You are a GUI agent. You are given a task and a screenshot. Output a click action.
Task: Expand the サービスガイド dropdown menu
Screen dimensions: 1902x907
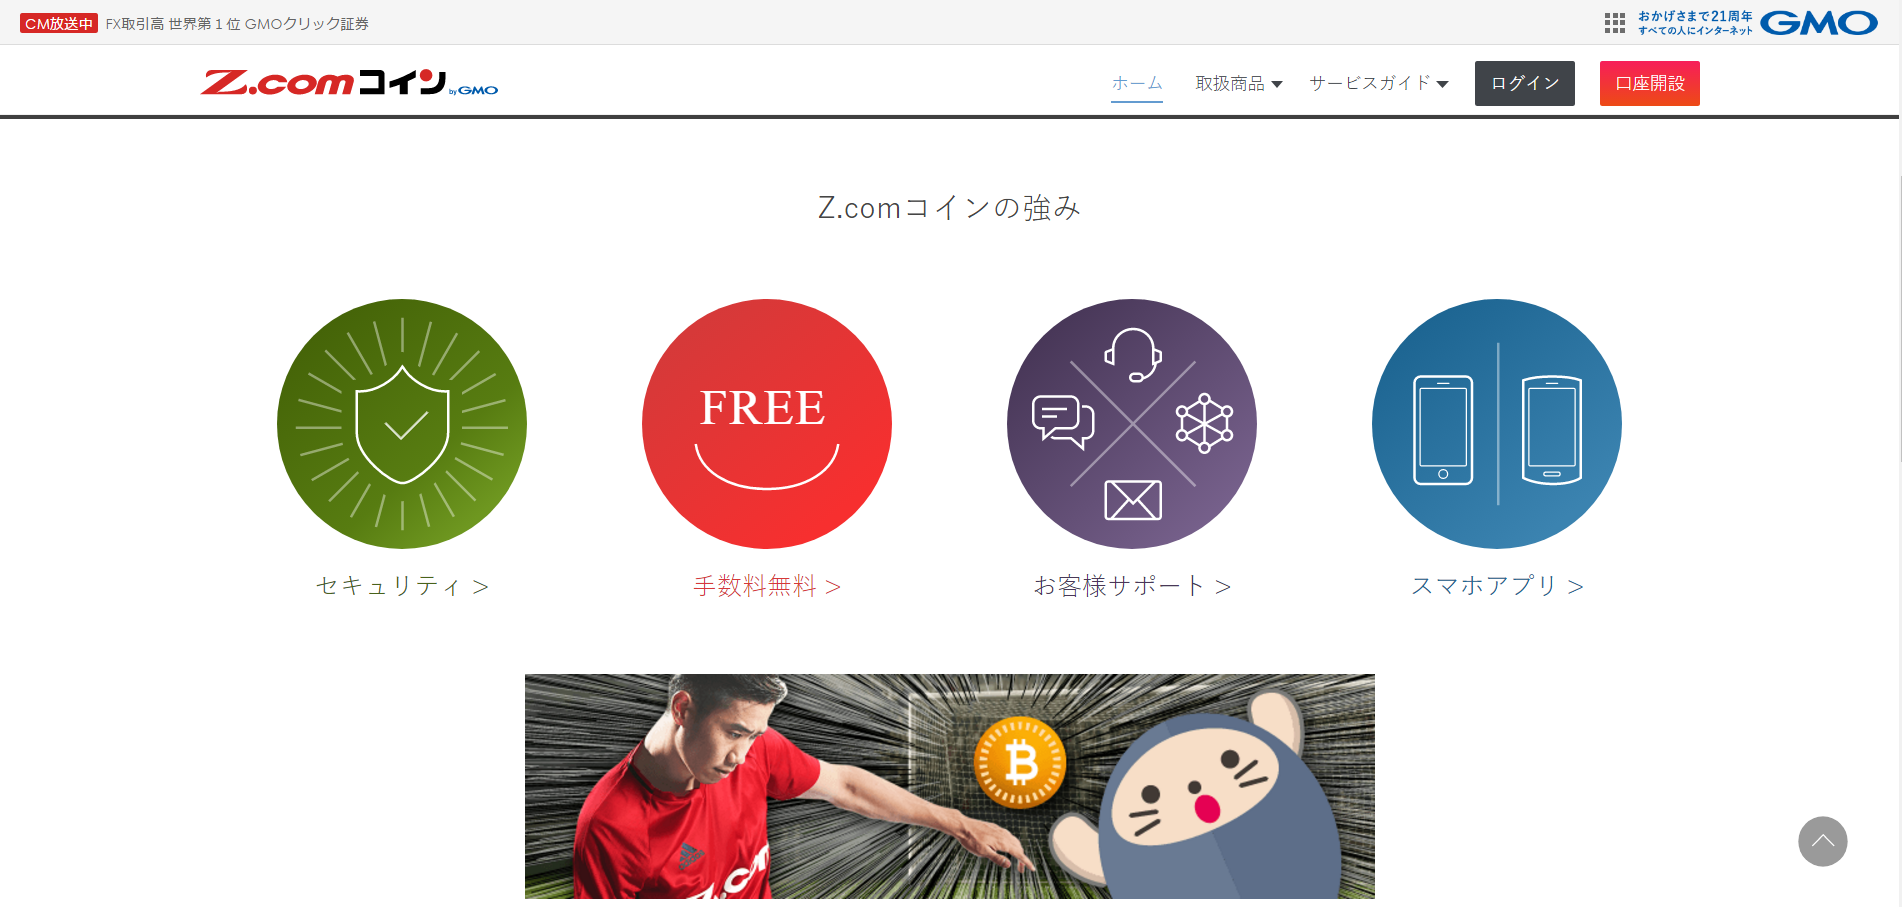click(1379, 83)
